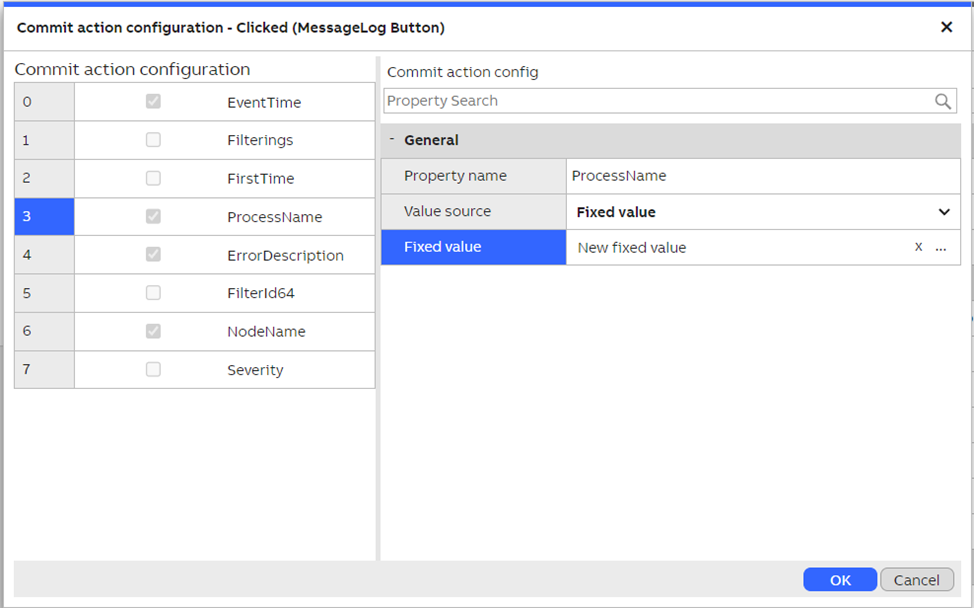Enable the Filterings checkbox
Image resolution: width=974 pixels, height=608 pixels.
pyautogui.click(x=153, y=140)
